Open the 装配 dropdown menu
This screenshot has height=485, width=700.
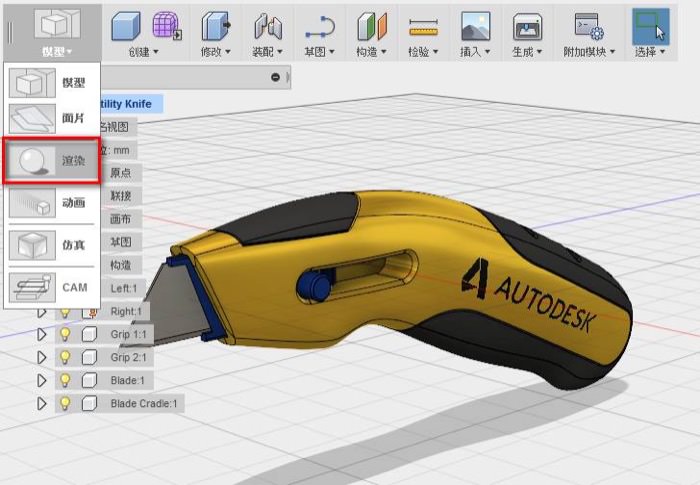point(267,52)
